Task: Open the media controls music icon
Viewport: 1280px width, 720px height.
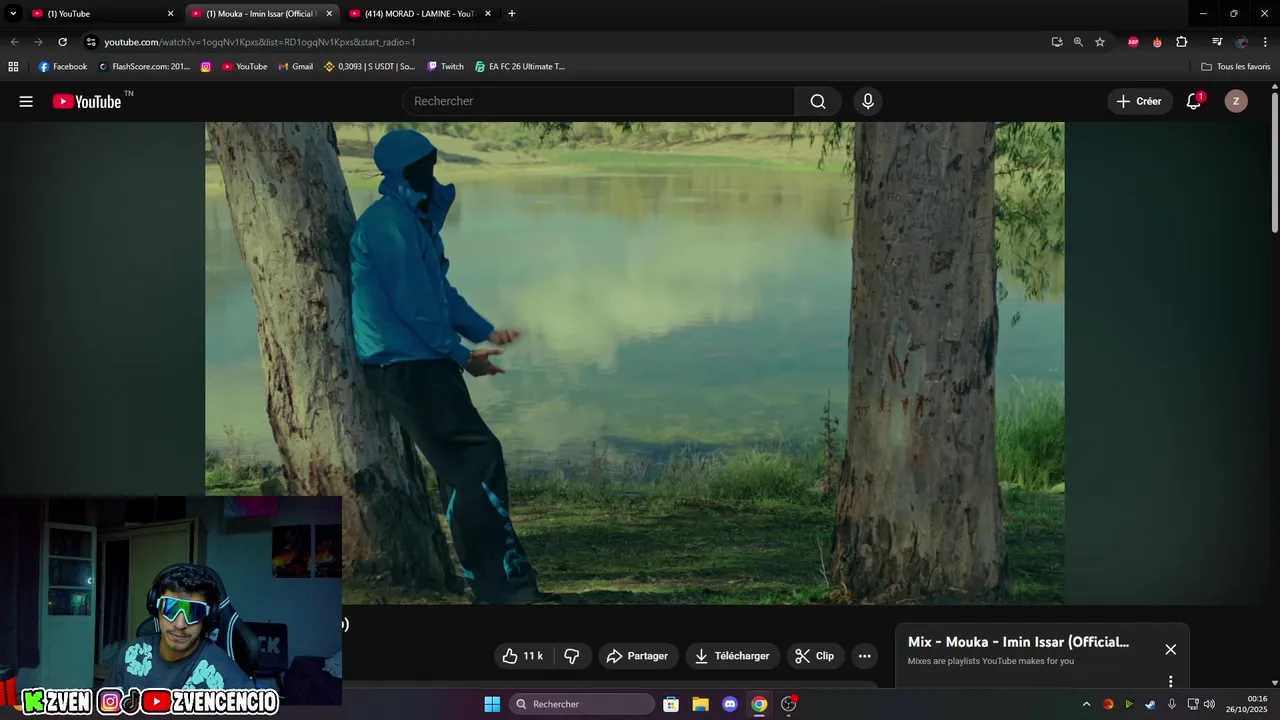Action: [x=1217, y=42]
